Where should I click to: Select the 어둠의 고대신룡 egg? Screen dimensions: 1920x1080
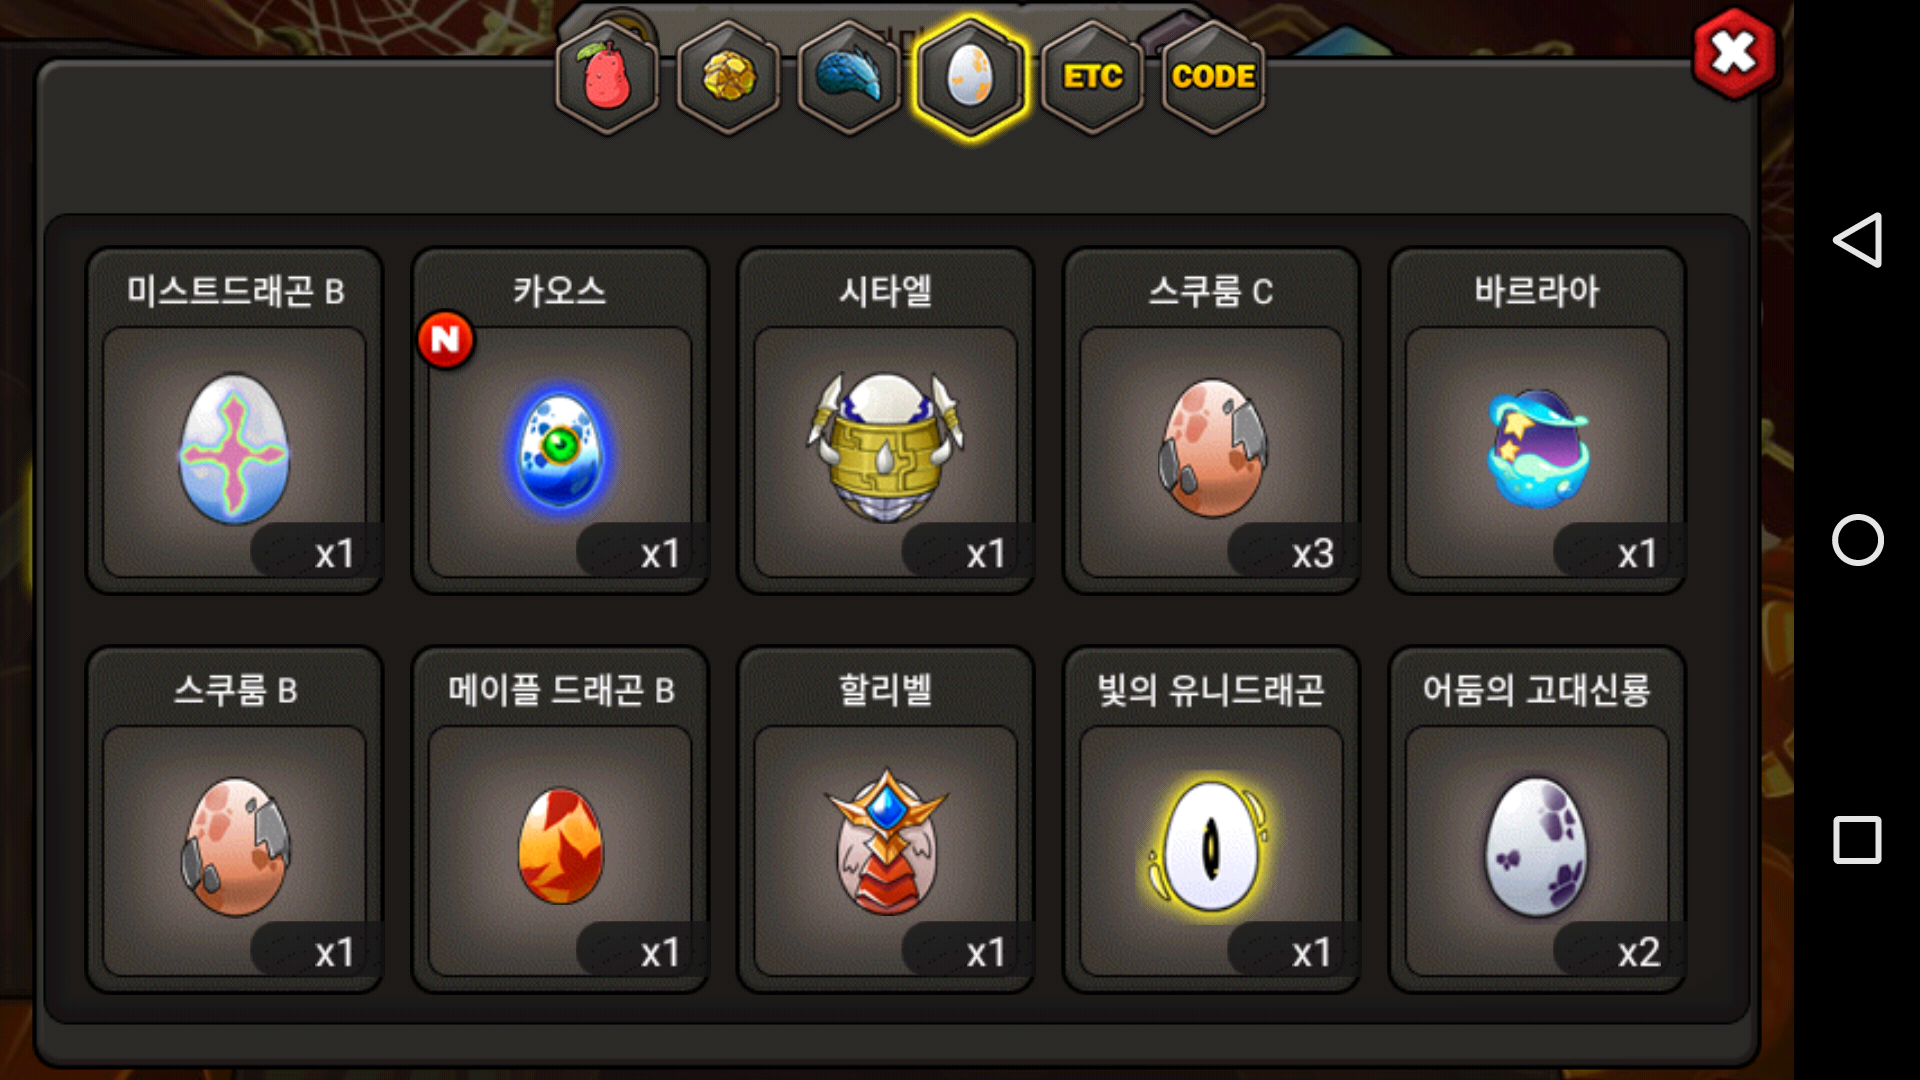(1537, 820)
